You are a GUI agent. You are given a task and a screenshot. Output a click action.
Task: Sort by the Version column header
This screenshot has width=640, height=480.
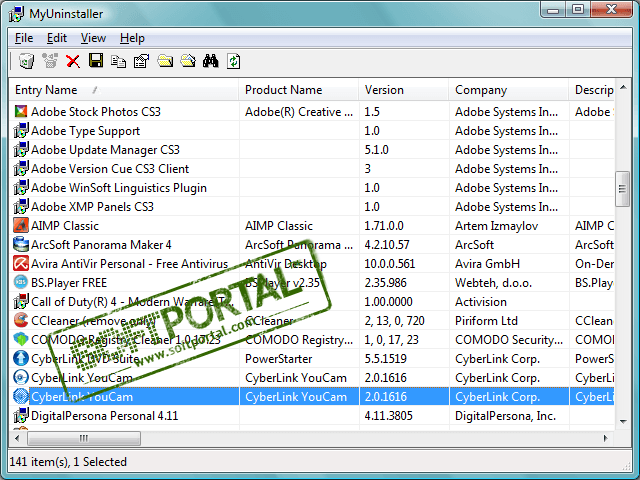[x=403, y=90]
